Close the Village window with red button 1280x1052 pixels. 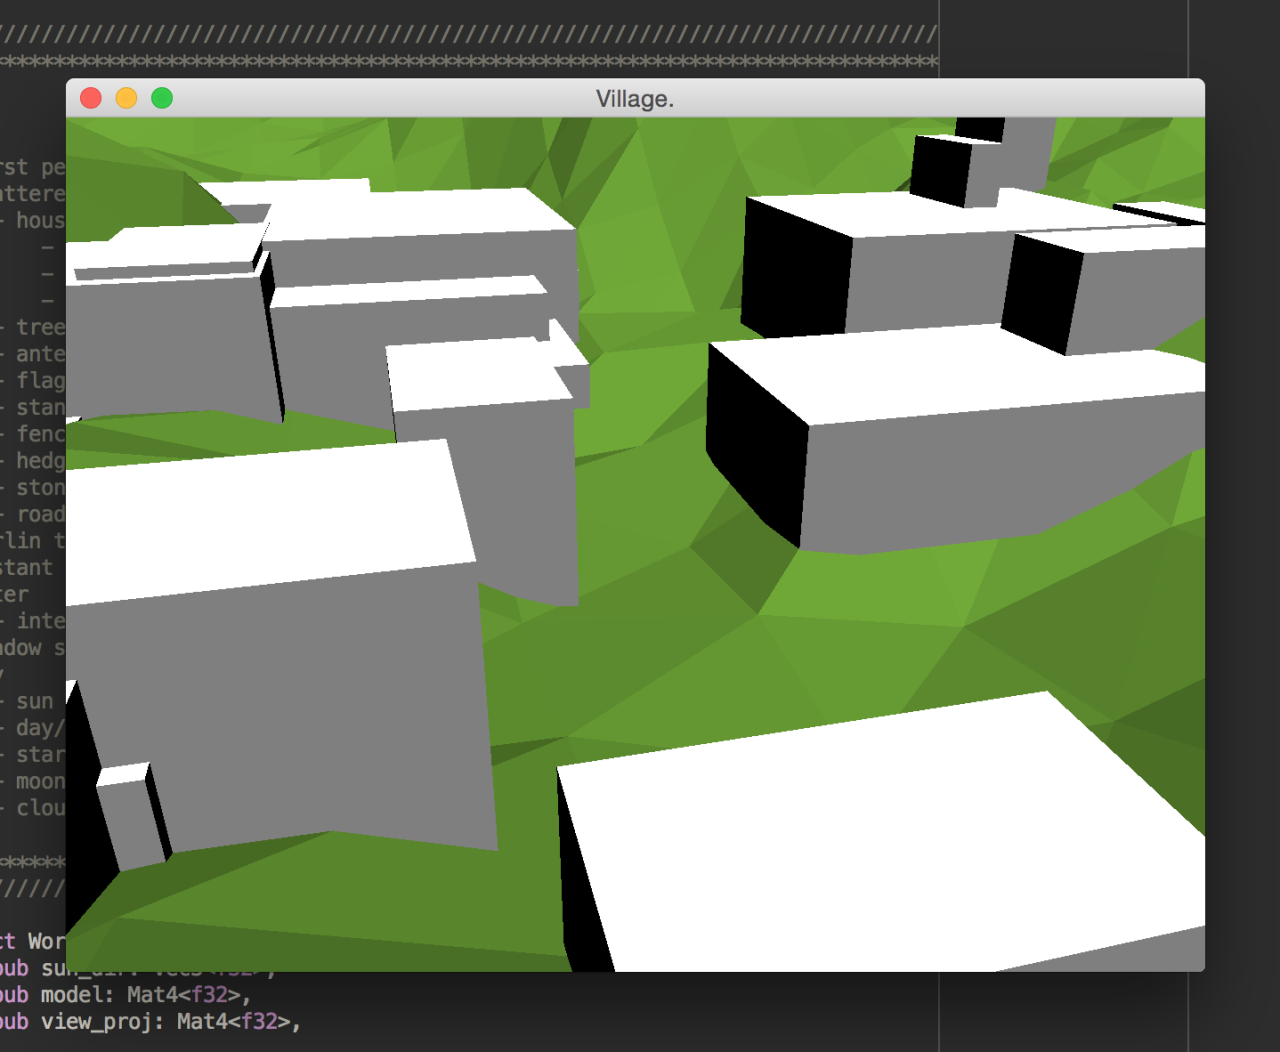(91, 98)
